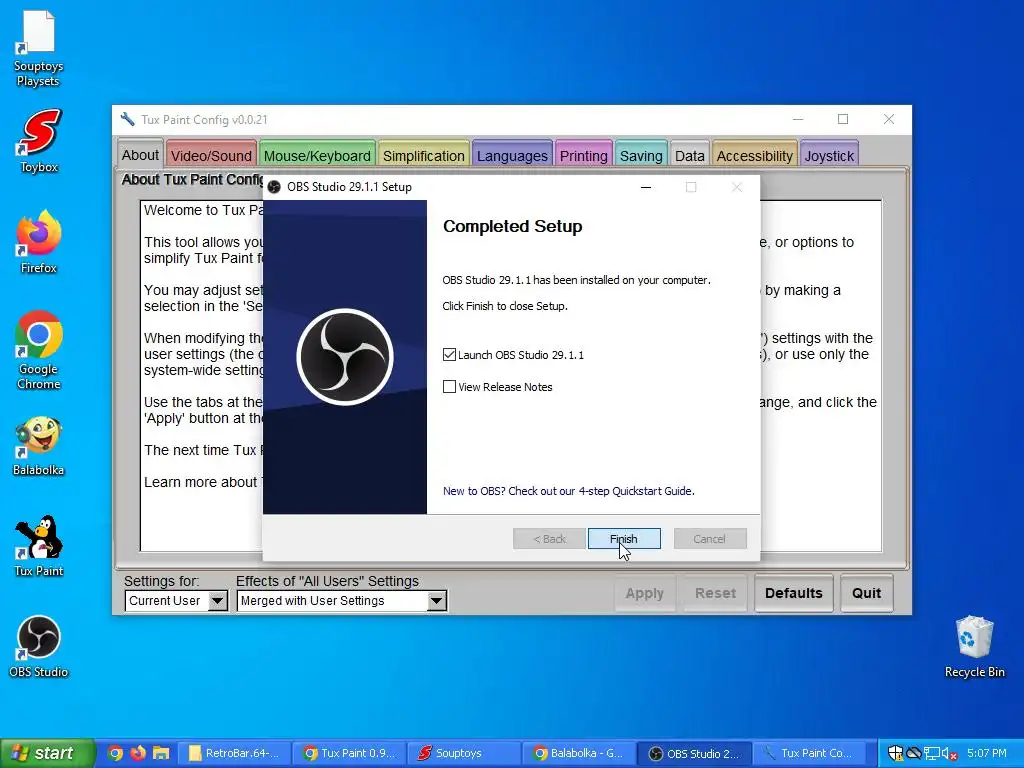Select Tux Paint desktop icon
This screenshot has height=768, width=1024.
point(39,546)
